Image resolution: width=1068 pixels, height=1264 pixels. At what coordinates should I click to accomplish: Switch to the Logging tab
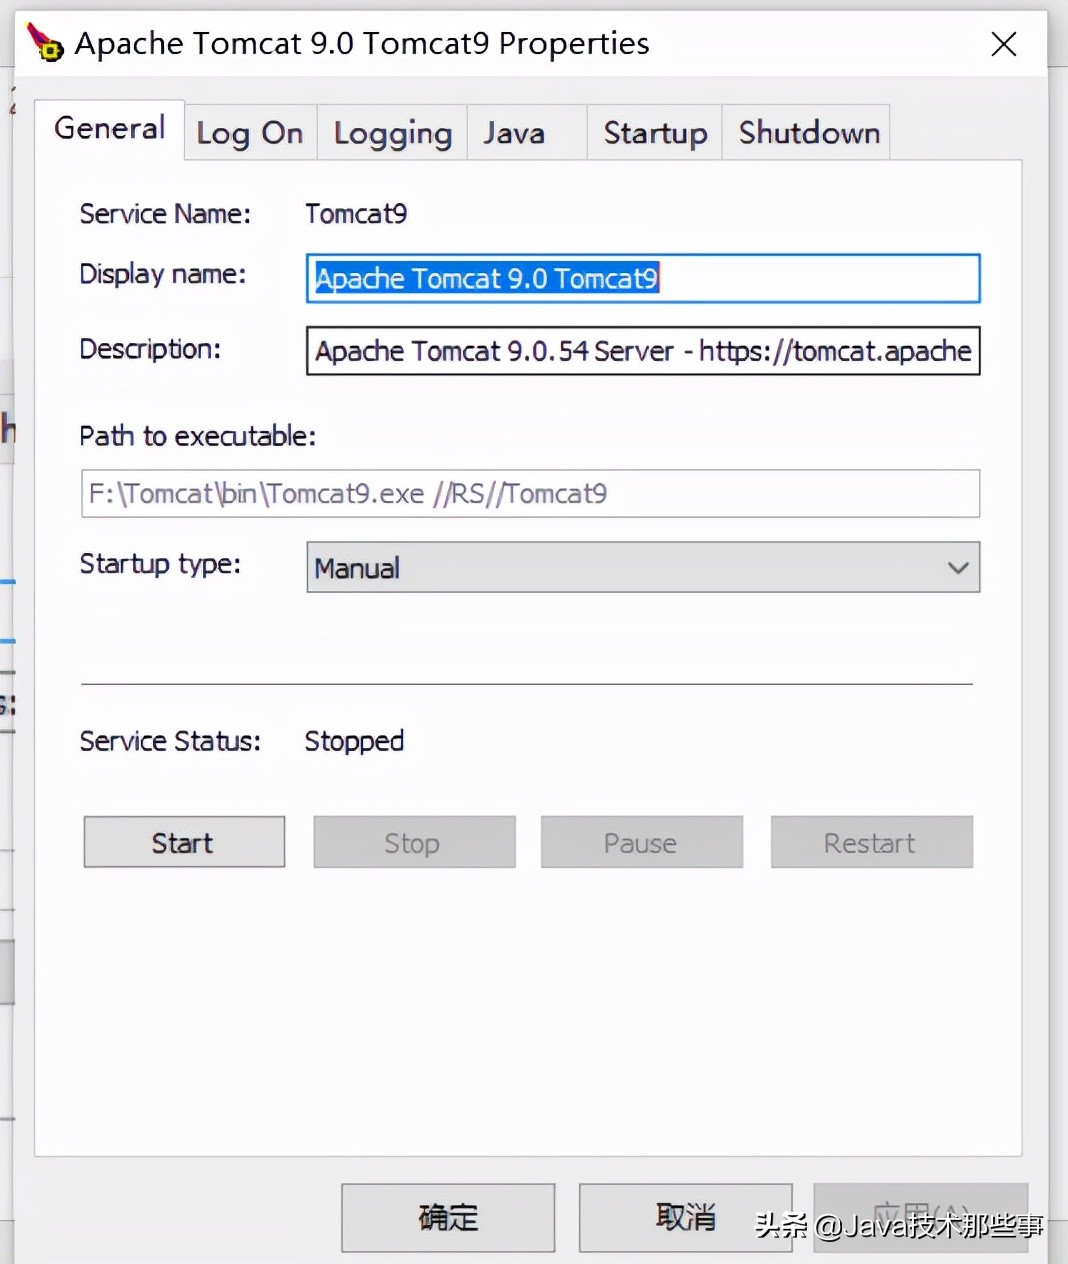[x=392, y=133]
